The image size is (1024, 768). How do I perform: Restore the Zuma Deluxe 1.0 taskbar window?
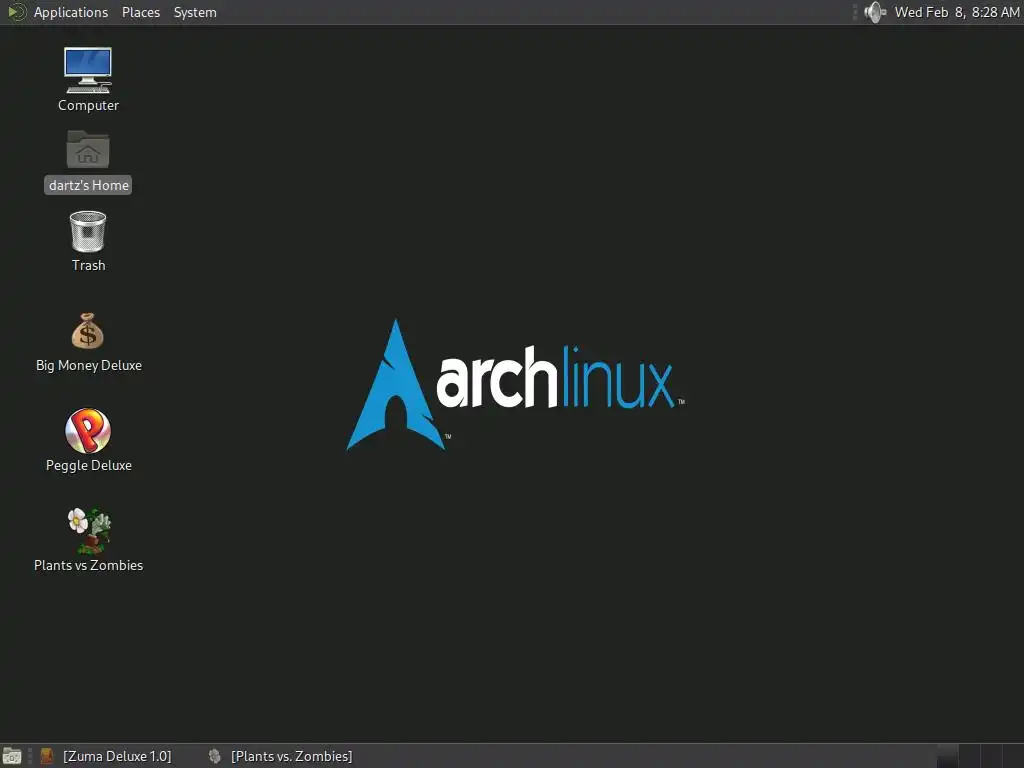tap(106, 756)
